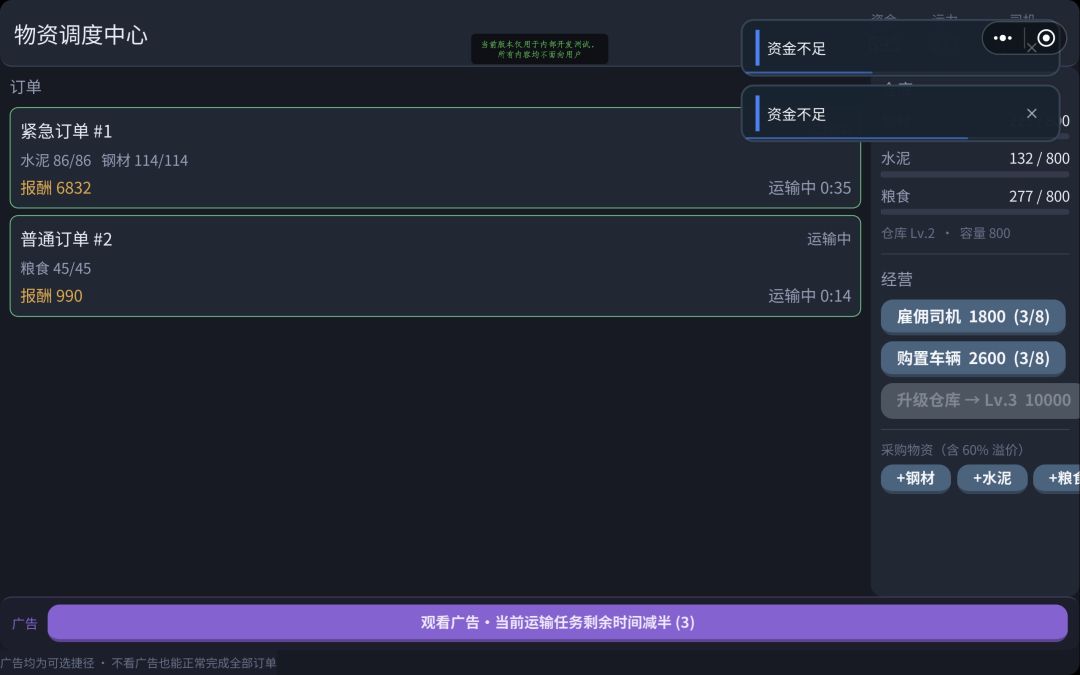Click the 运输中 status label on order #2

tap(829, 239)
